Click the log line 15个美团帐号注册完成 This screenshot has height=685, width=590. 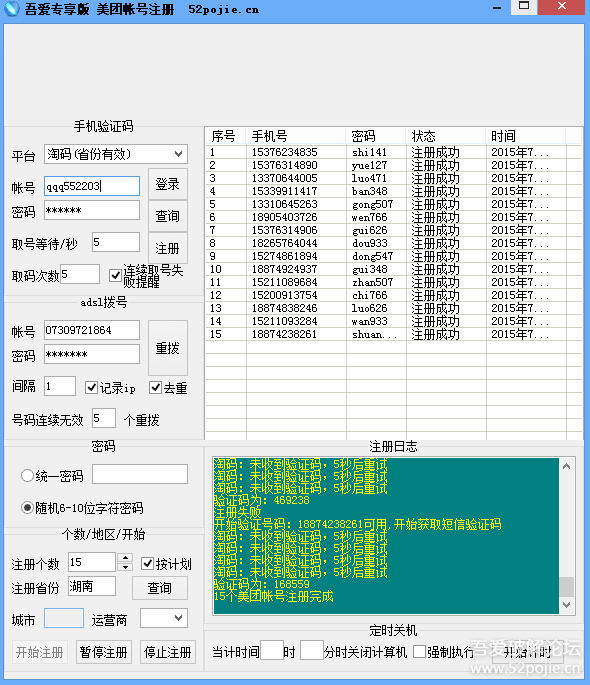tap(274, 596)
